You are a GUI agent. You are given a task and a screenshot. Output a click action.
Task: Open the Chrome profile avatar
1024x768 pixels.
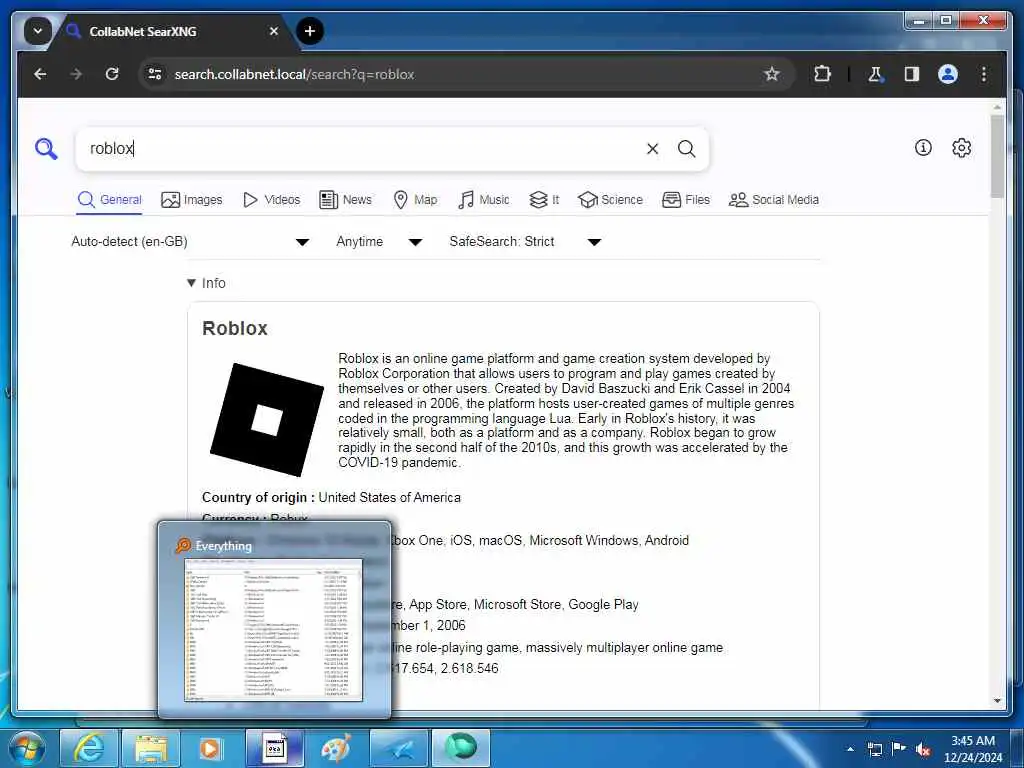coord(948,74)
